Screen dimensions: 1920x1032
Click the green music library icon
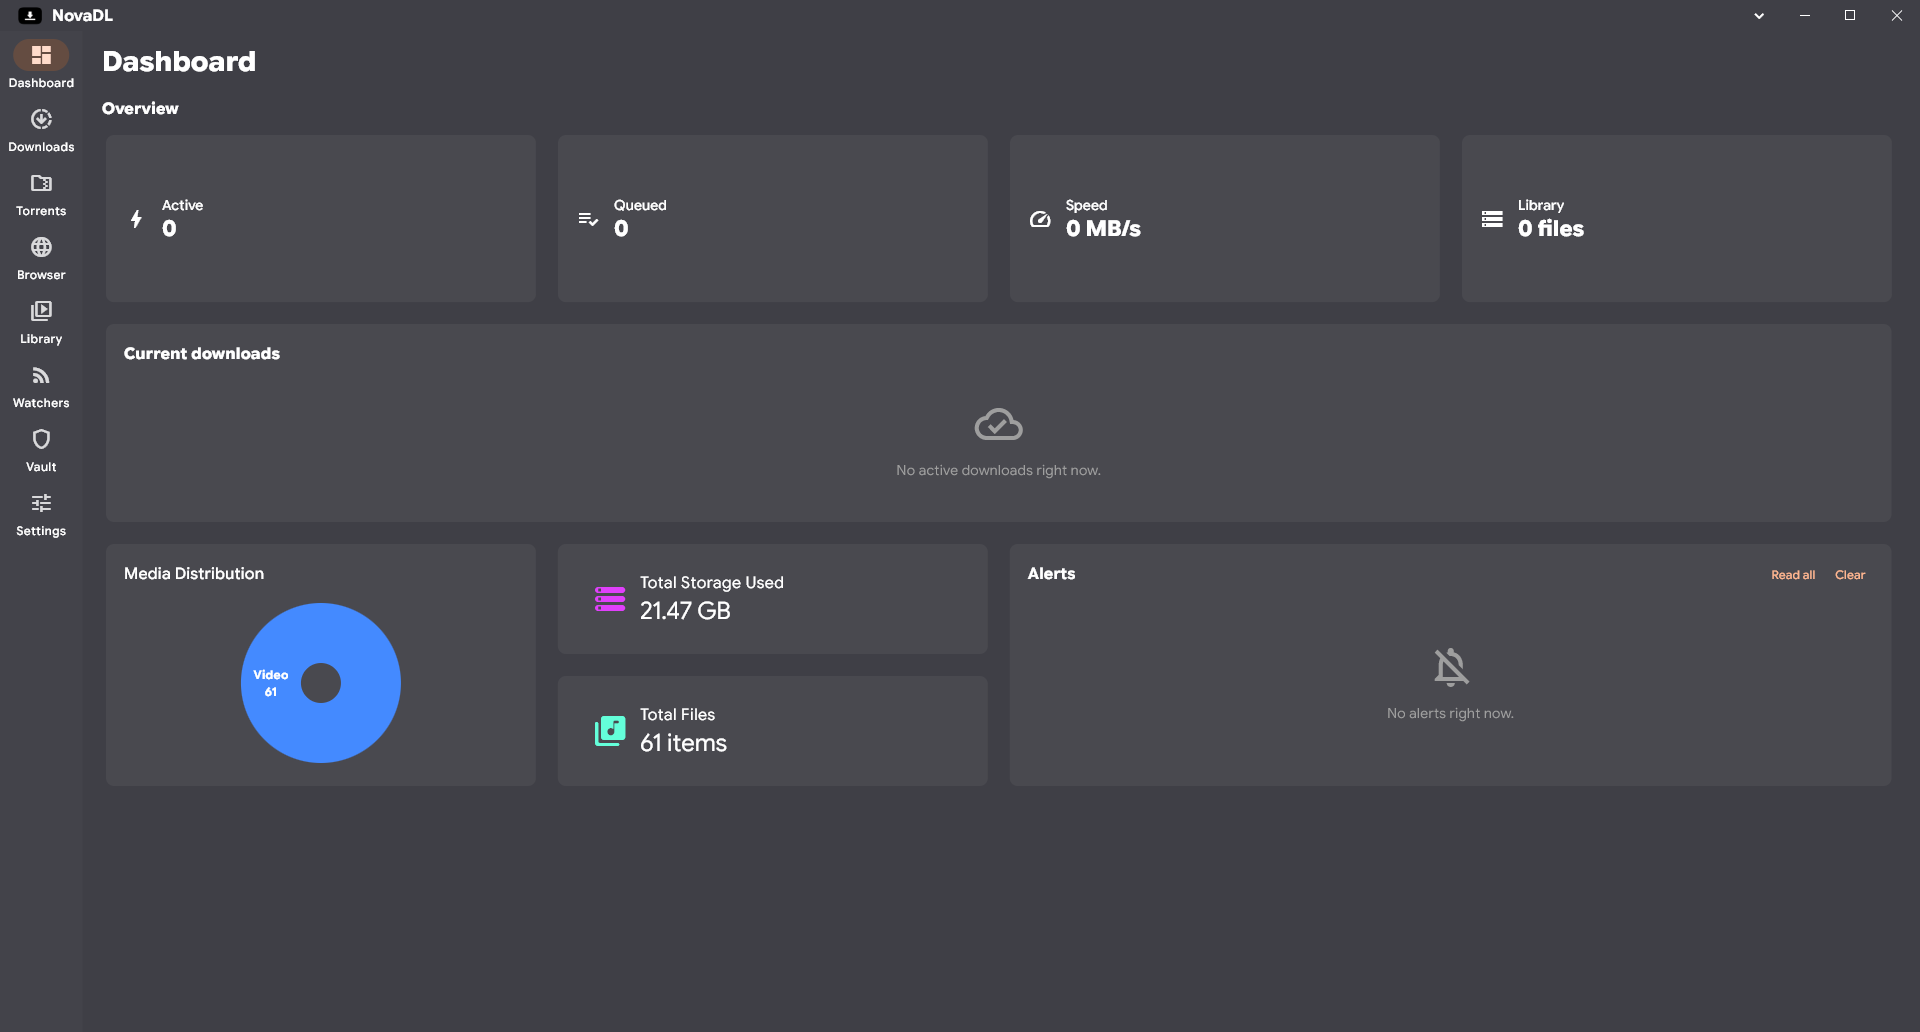(610, 731)
